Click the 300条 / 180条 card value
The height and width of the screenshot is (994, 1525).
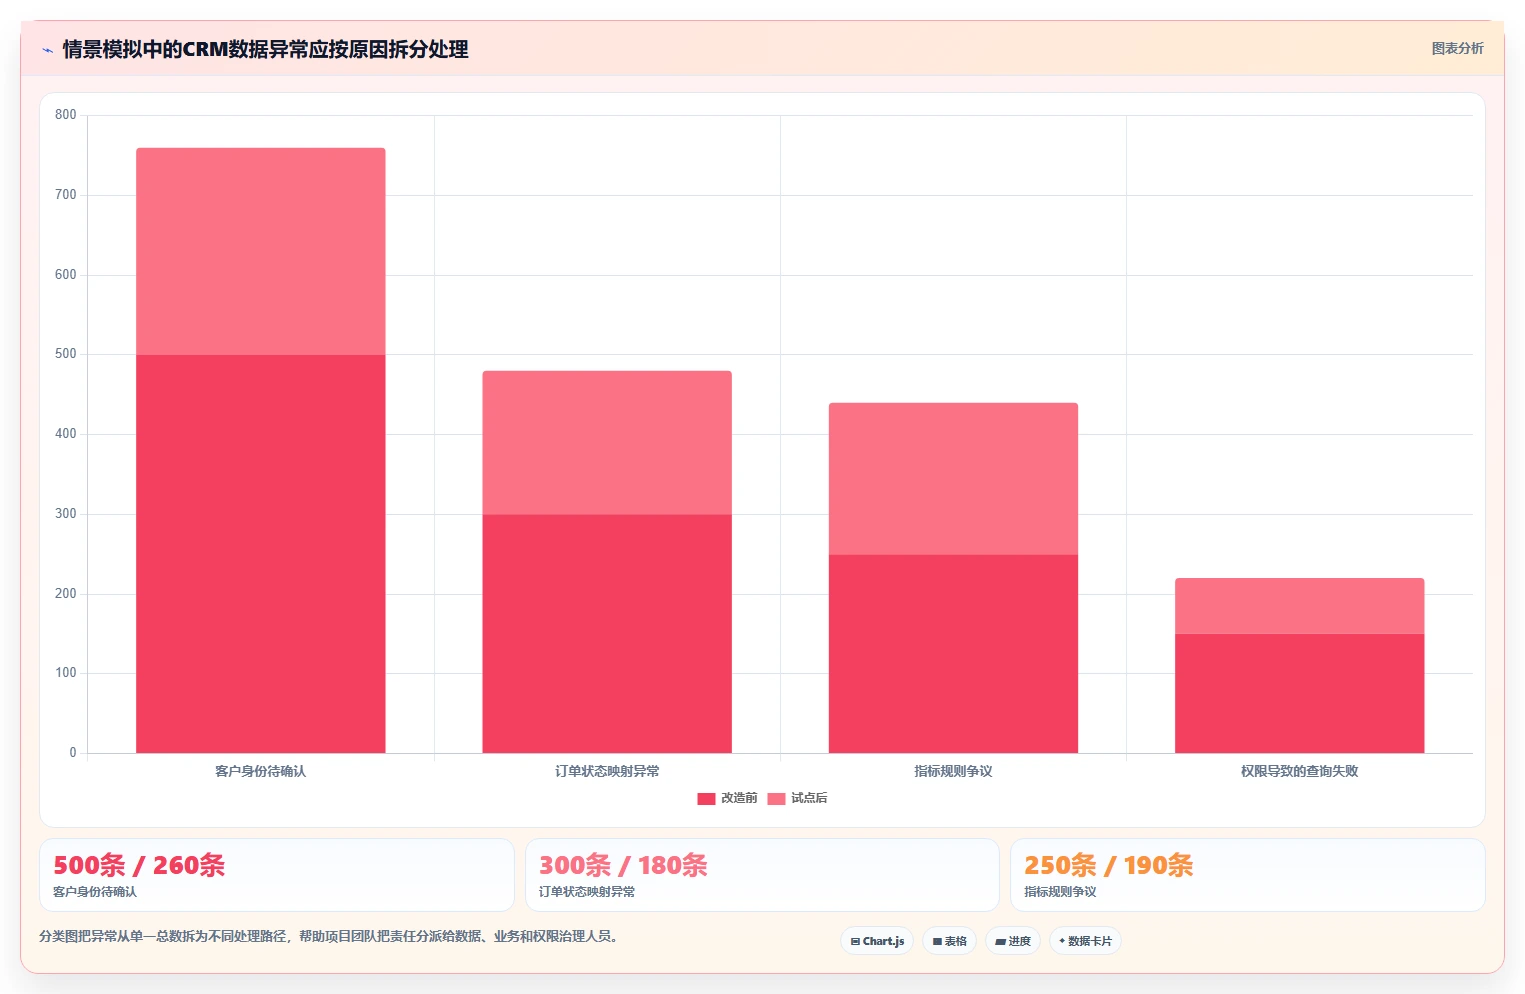click(x=623, y=865)
